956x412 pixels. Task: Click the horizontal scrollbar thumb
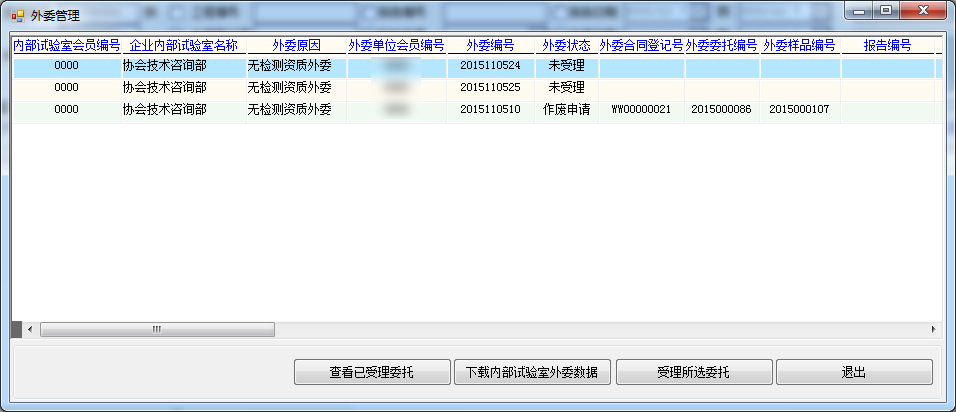[156, 329]
